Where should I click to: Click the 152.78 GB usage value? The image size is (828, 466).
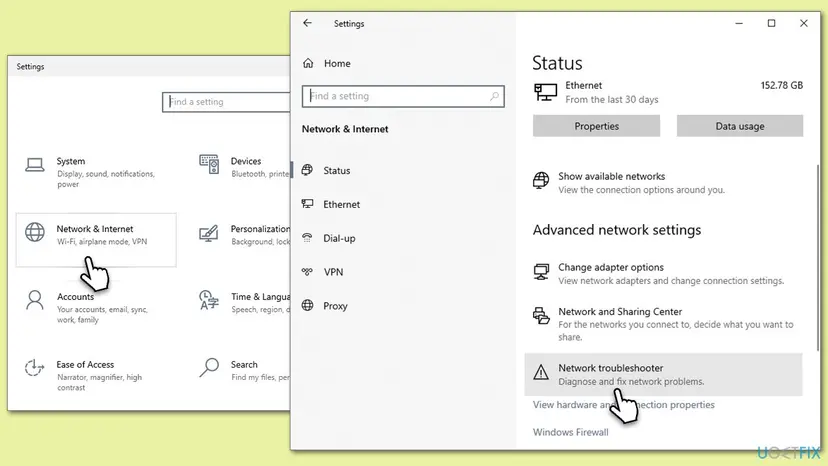(x=782, y=85)
